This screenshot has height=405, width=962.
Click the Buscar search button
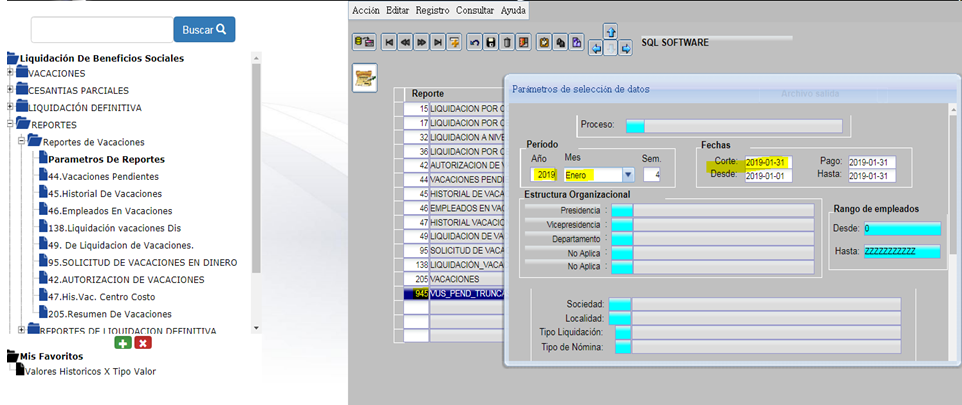point(204,30)
